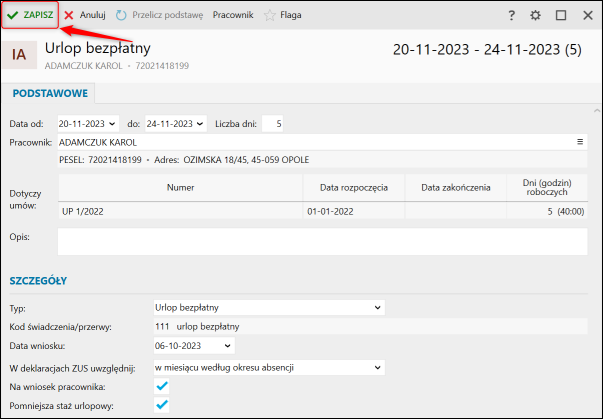
Task: Cancel the form with Anuluj
Action: [85, 15]
